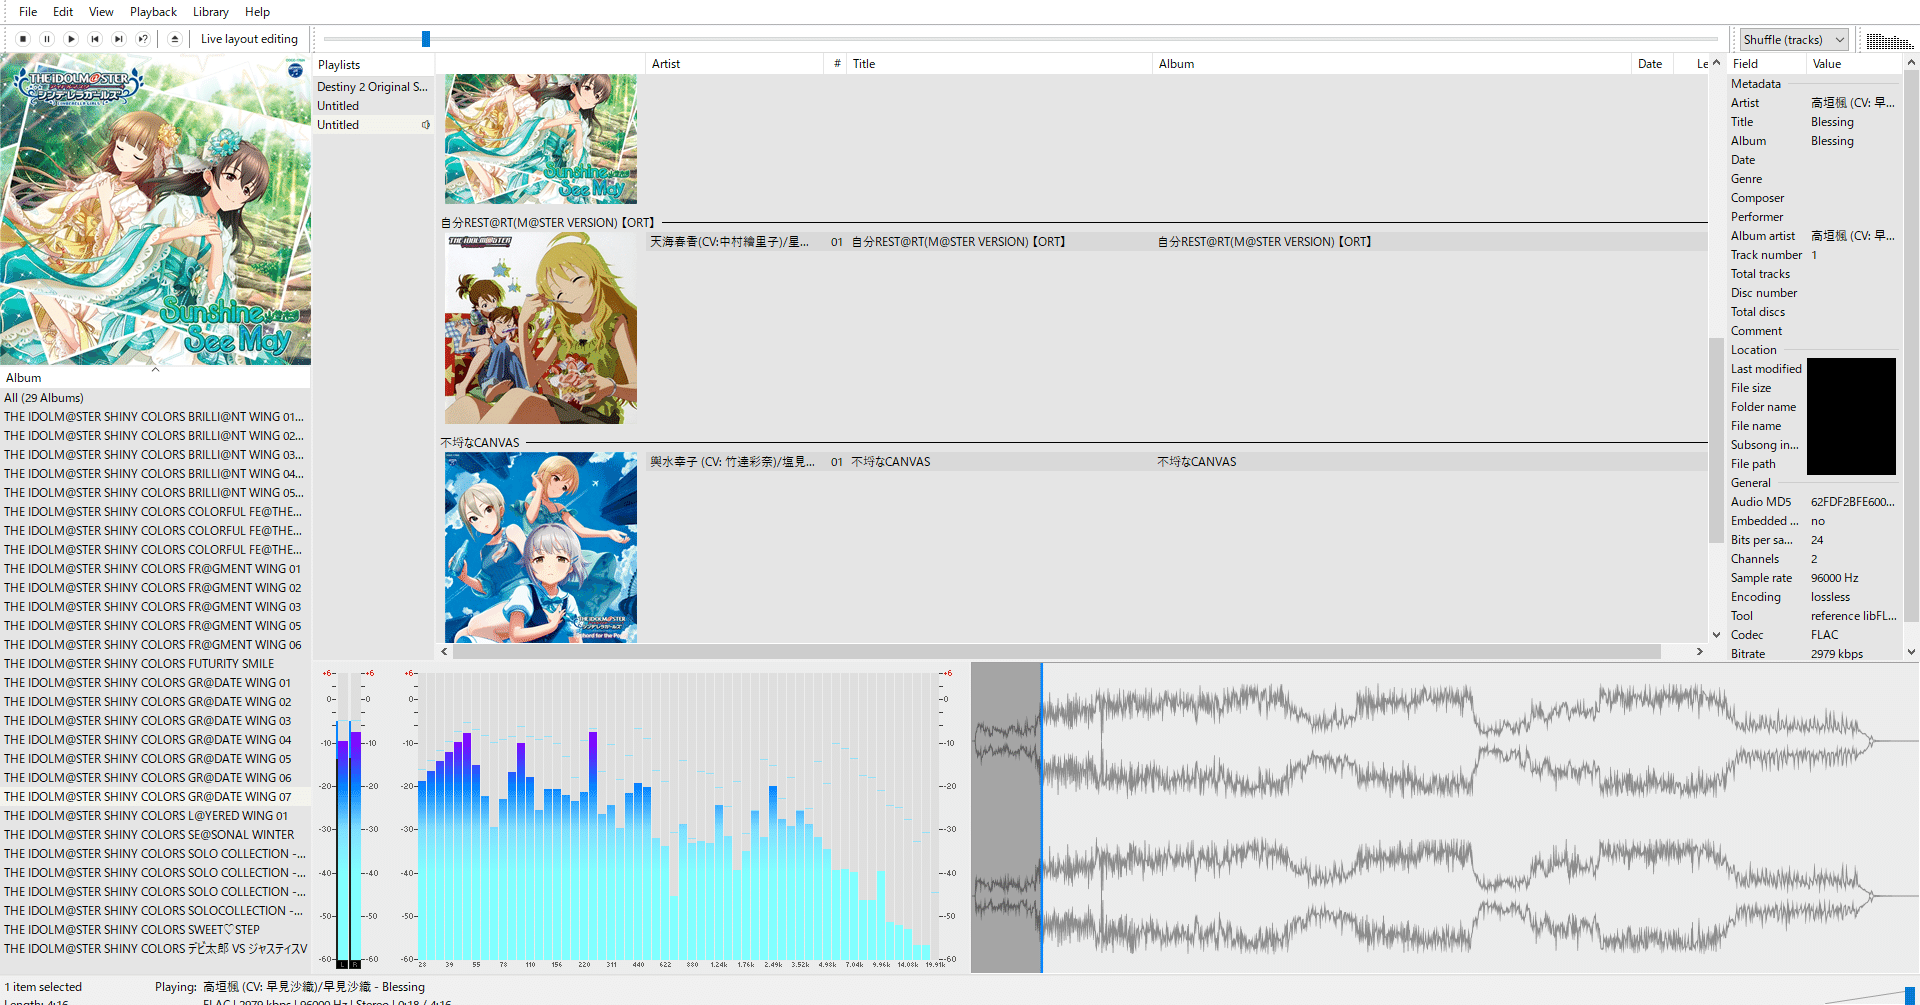Play a random track
Viewport: 1920px width, 1005px height.
point(143,39)
